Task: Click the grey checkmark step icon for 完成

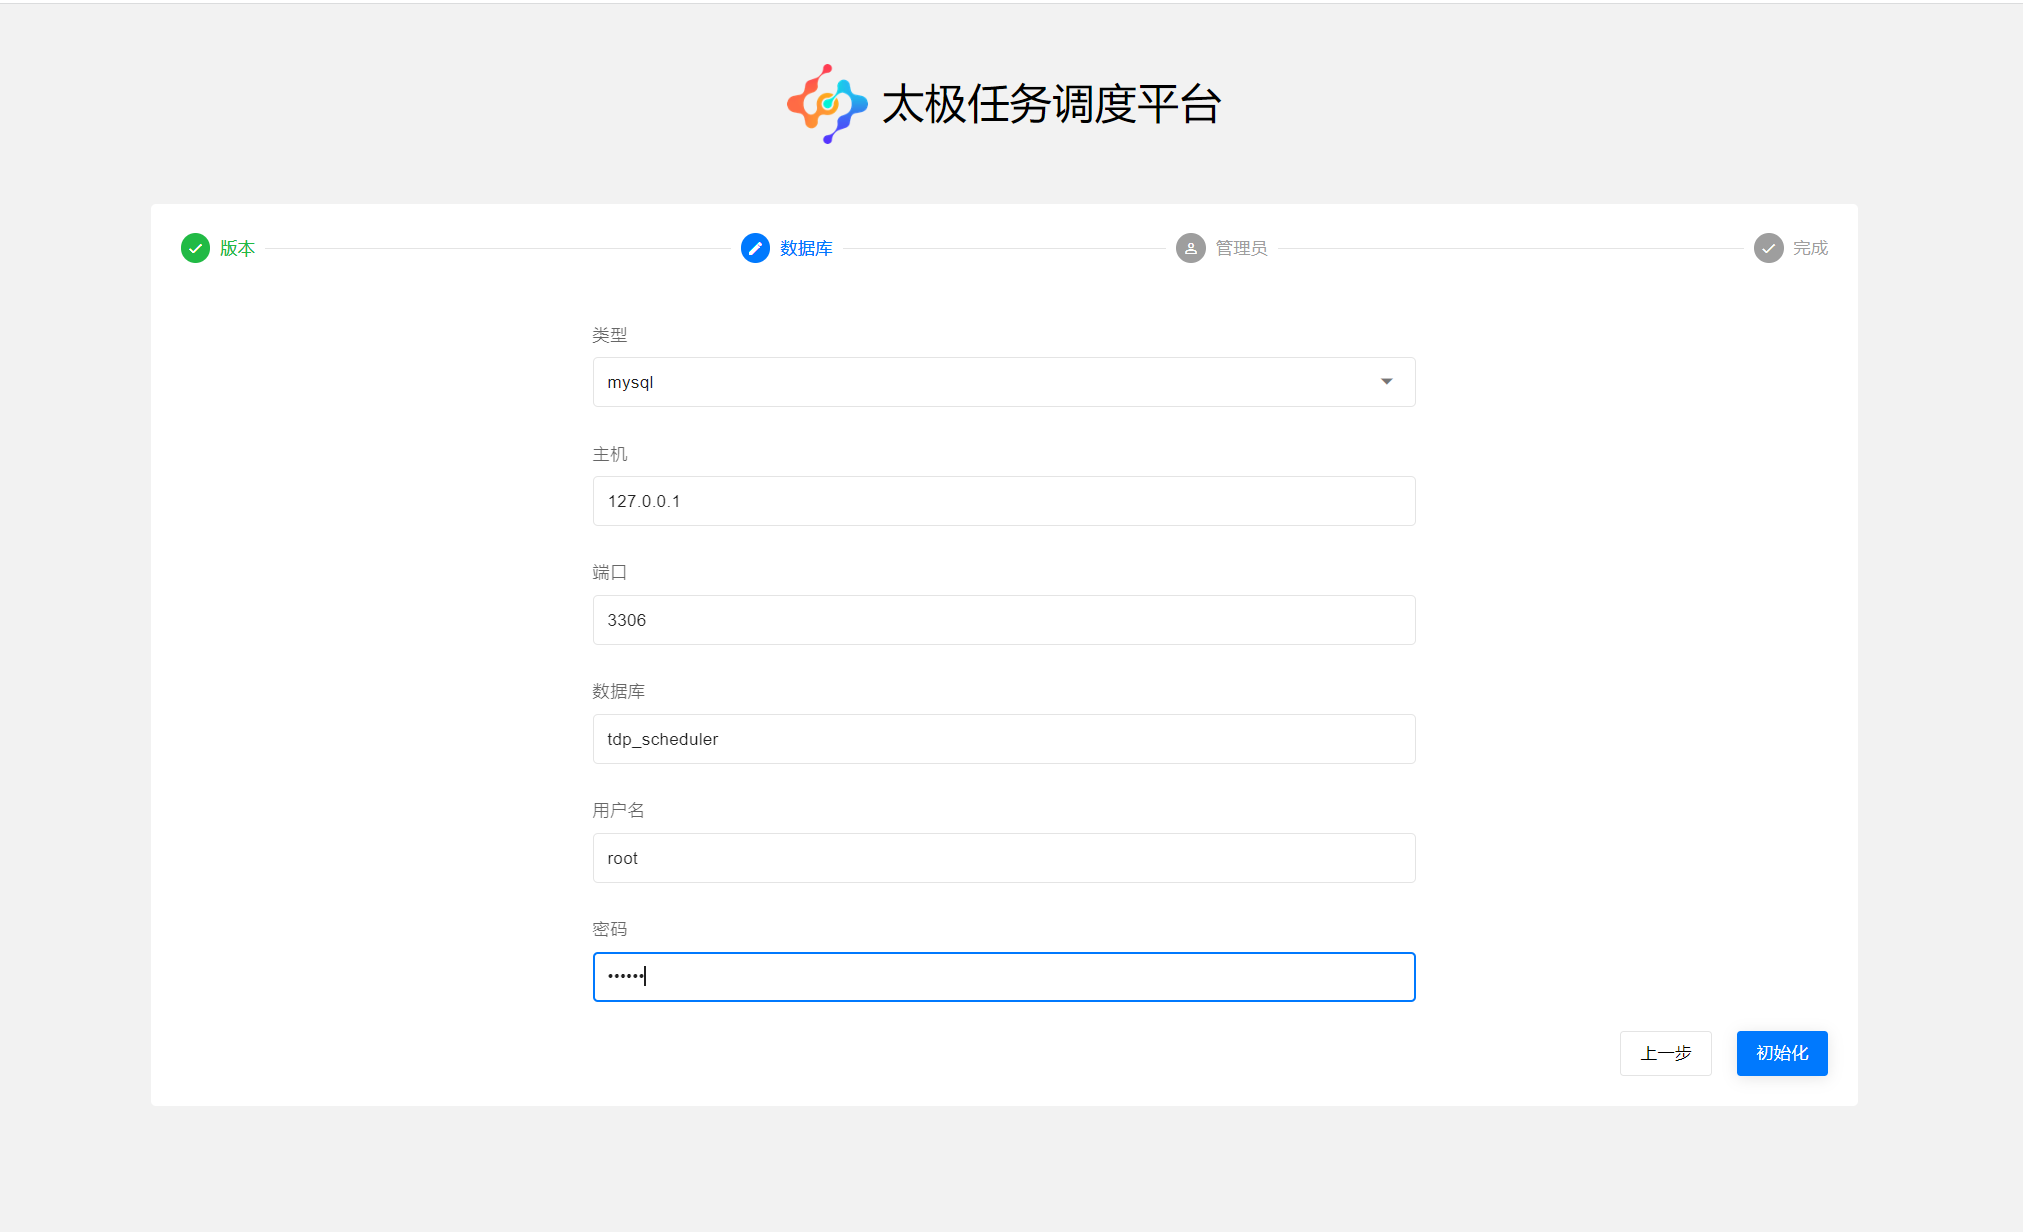Action: pos(1768,248)
